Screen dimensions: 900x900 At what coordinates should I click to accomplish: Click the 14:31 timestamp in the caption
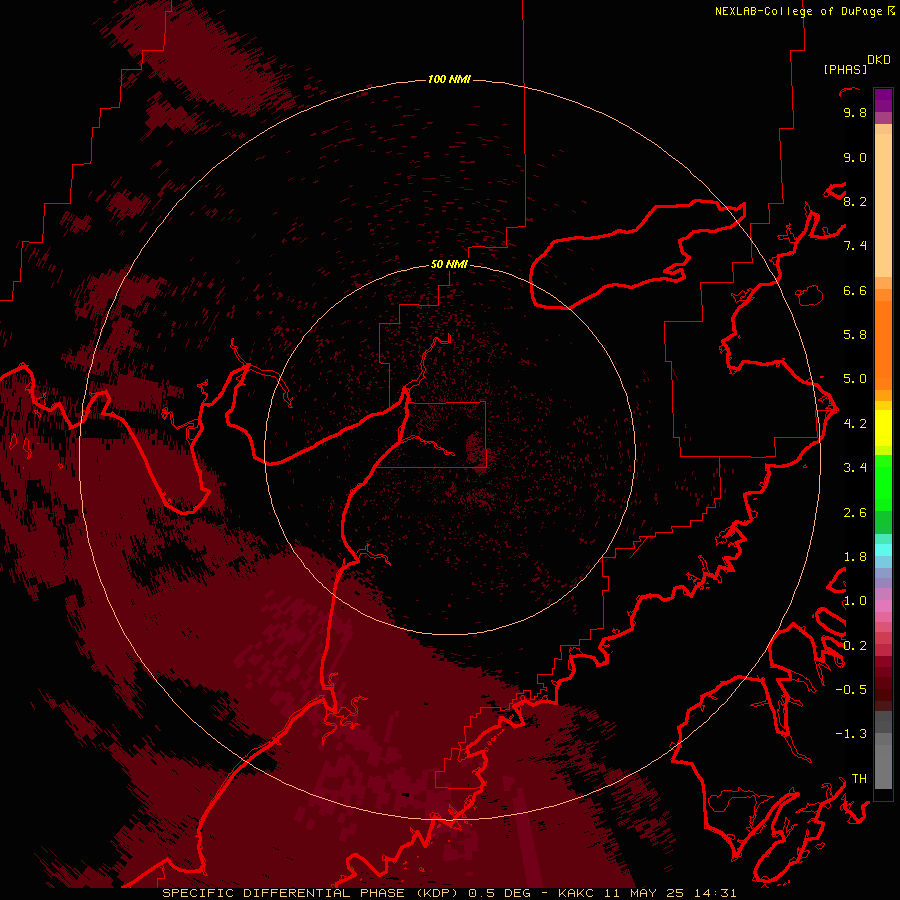point(715,893)
